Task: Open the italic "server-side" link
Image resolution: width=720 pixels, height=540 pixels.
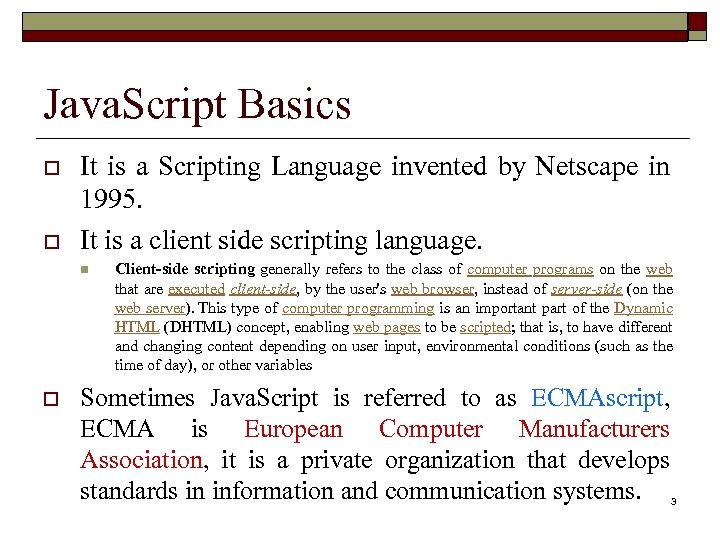Action: point(586,289)
